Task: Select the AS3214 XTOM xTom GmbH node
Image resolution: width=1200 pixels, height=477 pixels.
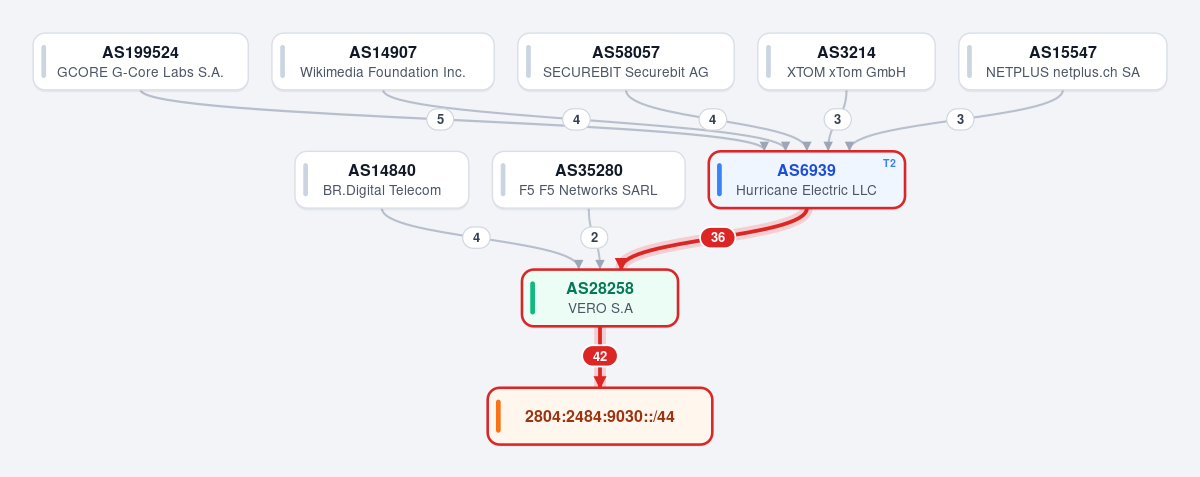Action: [x=846, y=62]
